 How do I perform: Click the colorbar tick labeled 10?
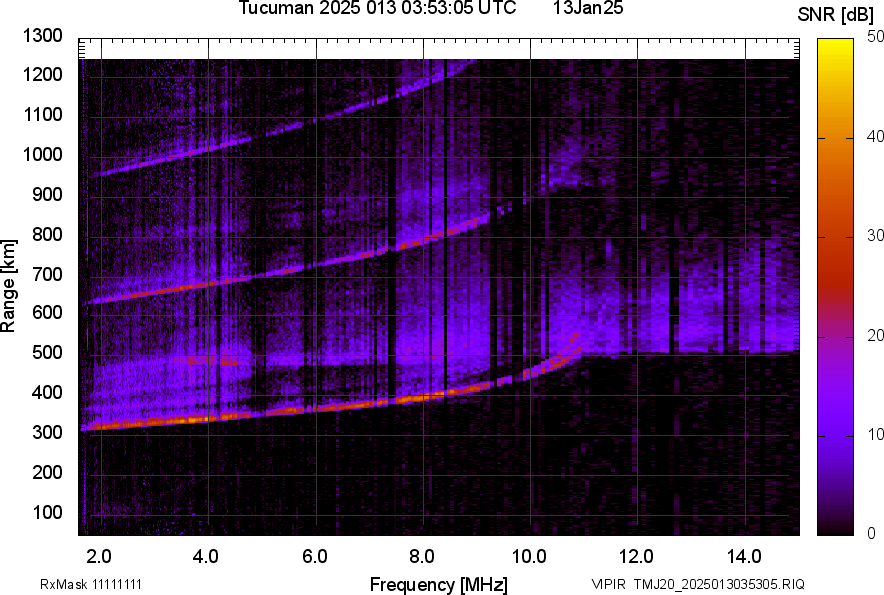tap(875, 436)
